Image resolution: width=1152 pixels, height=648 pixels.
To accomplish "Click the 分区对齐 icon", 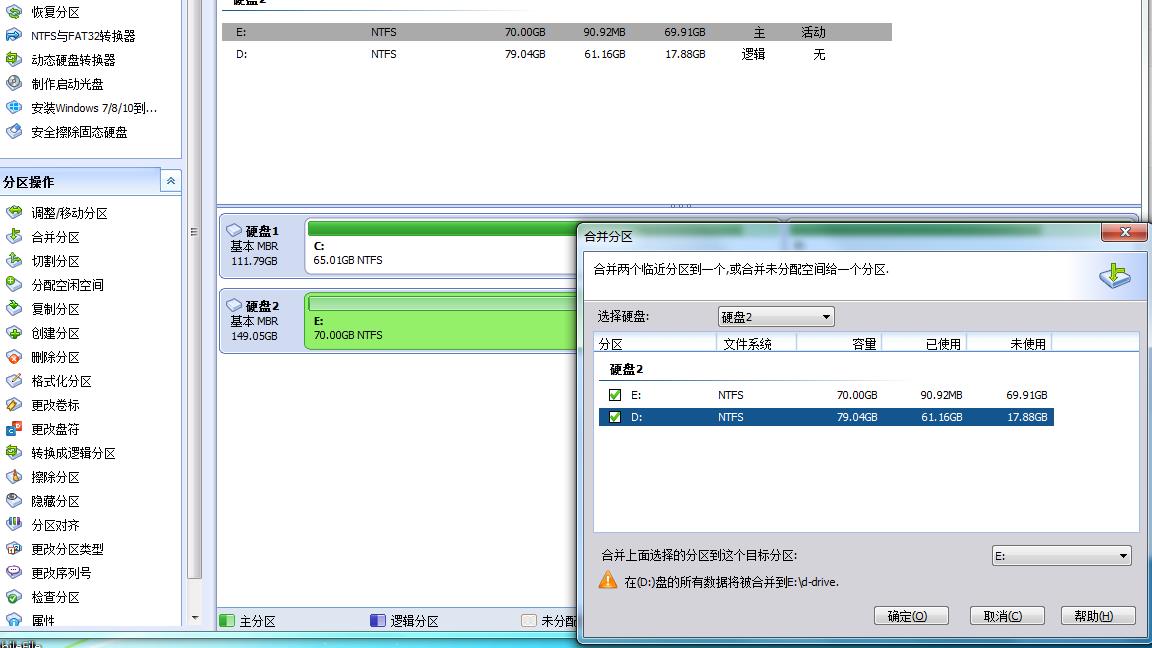I will click(x=14, y=525).
